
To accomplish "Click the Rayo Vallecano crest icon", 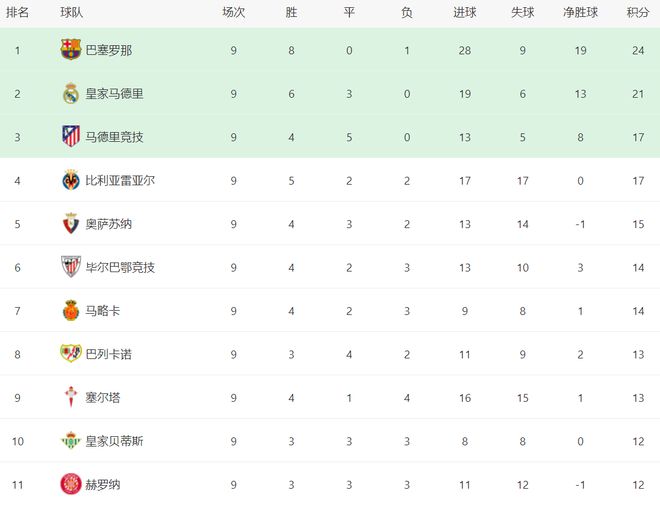I will pyautogui.click(x=71, y=353).
